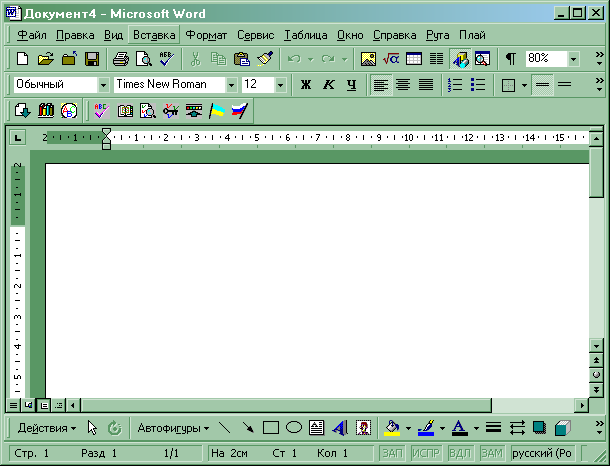The width and height of the screenshot is (610, 466).
Task: Open the Сервис menu
Action: [256, 35]
